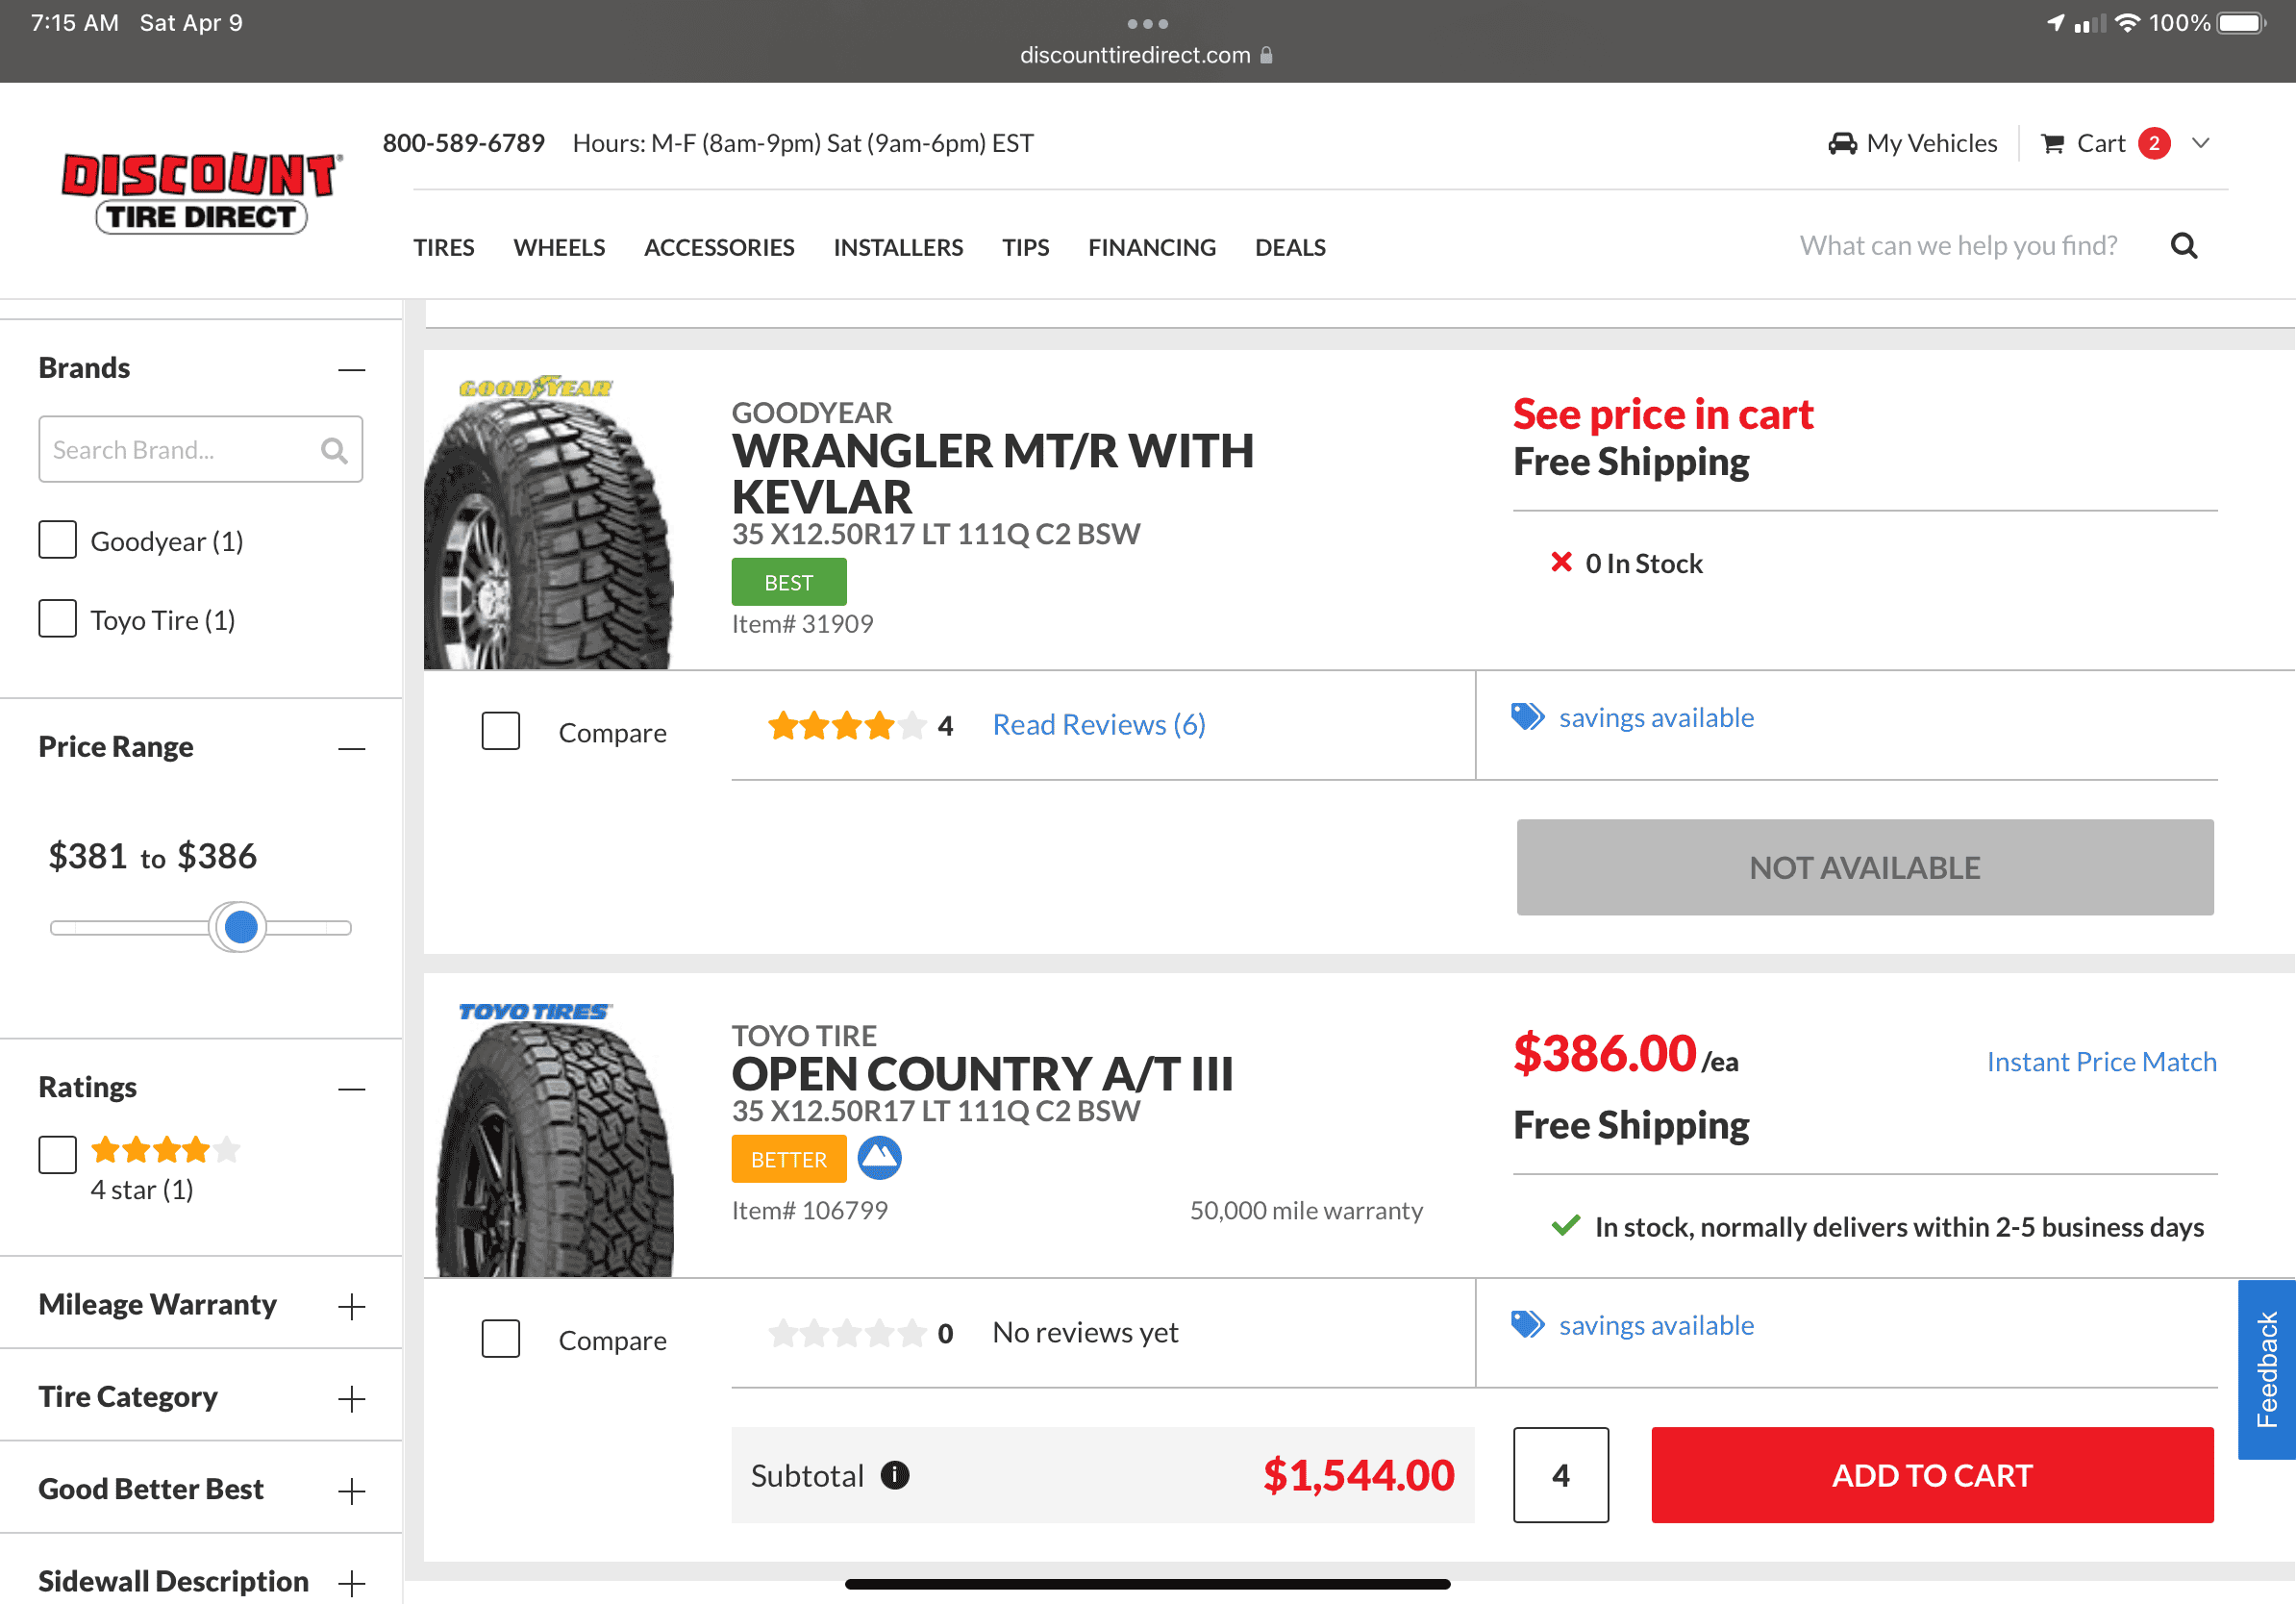Click the quantity field showing 4

1561,1475
